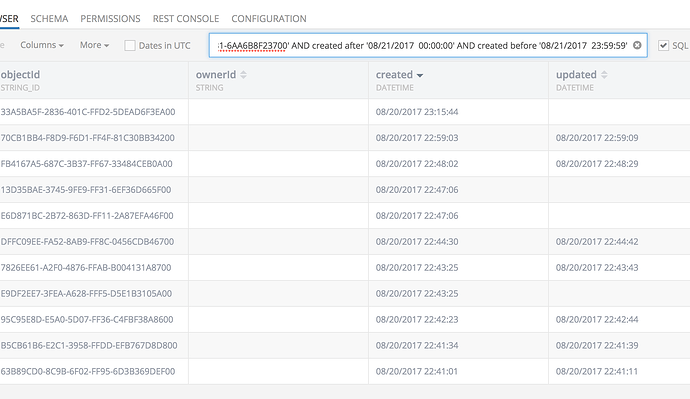Select objectId 7826EE61-A2F0-4876-FFAB-B004131A8700
The image size is (690, 399).
[86, 267]
